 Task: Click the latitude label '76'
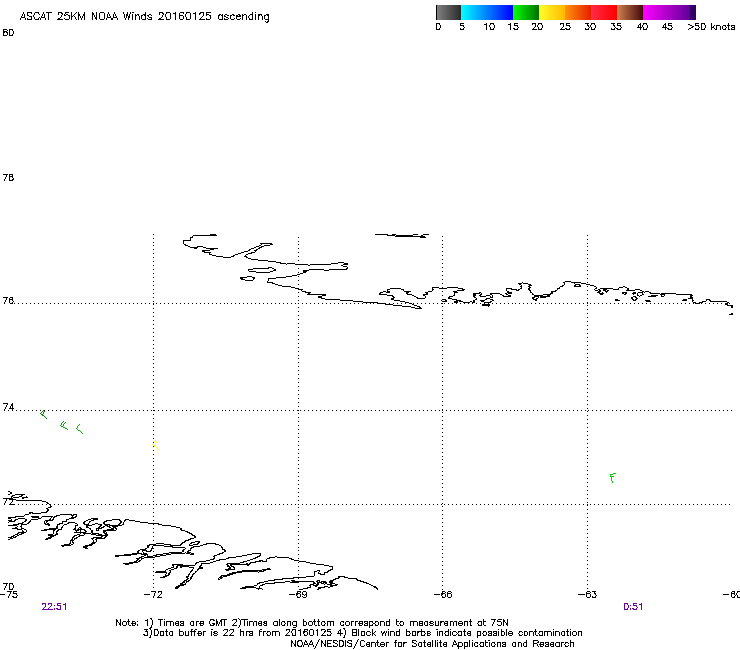(x=8, y=300)
